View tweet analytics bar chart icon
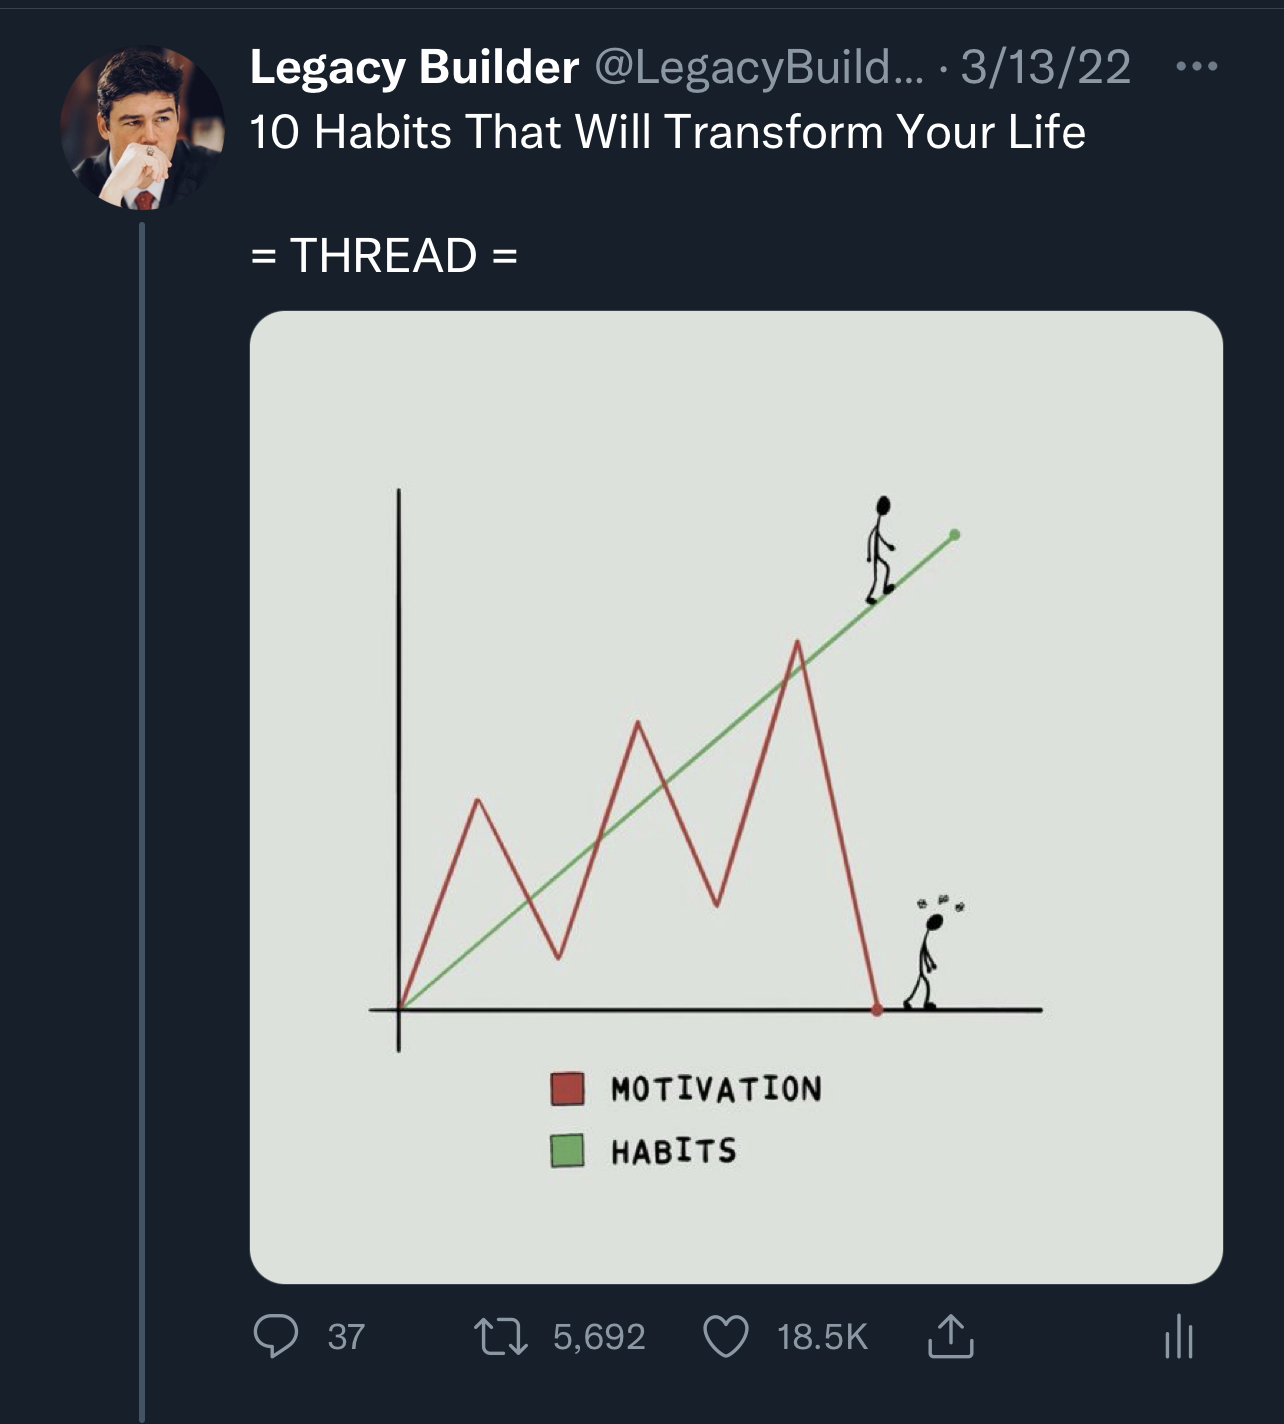Image resolution: width=1284 pixels, height=1424 pixels. 1179,1336
